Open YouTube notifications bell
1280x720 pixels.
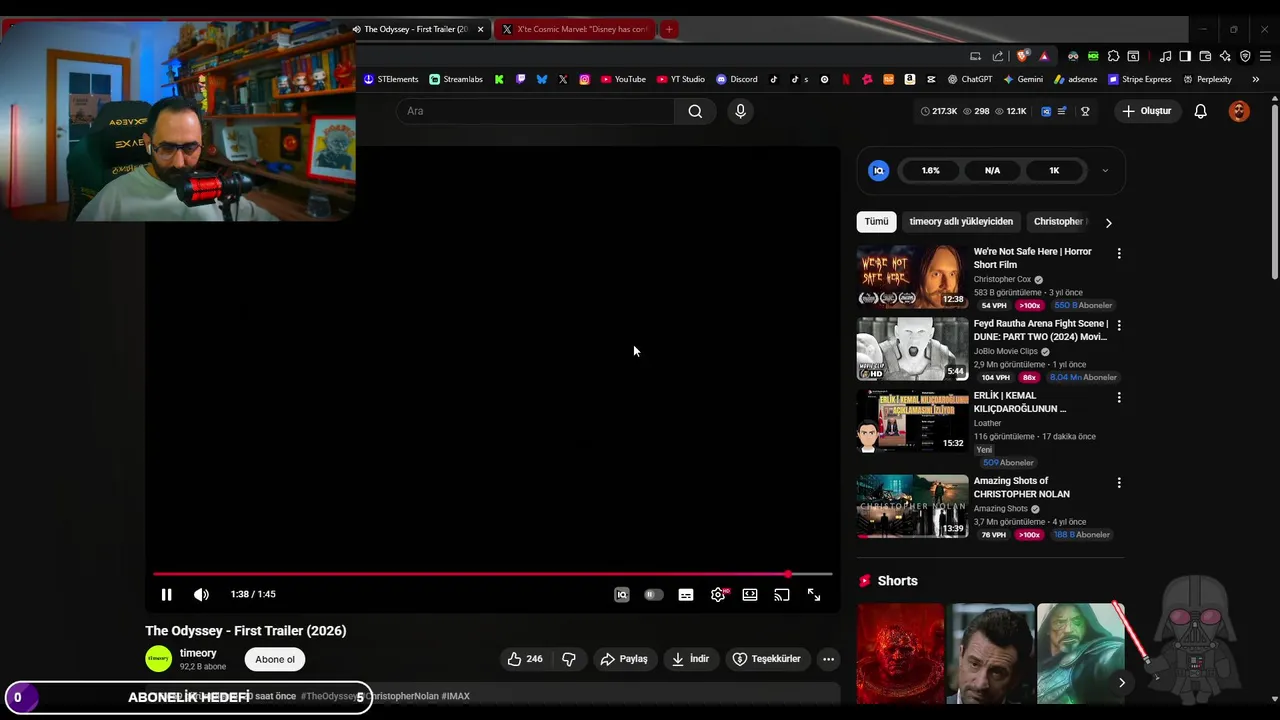(x=1201, y=111)
